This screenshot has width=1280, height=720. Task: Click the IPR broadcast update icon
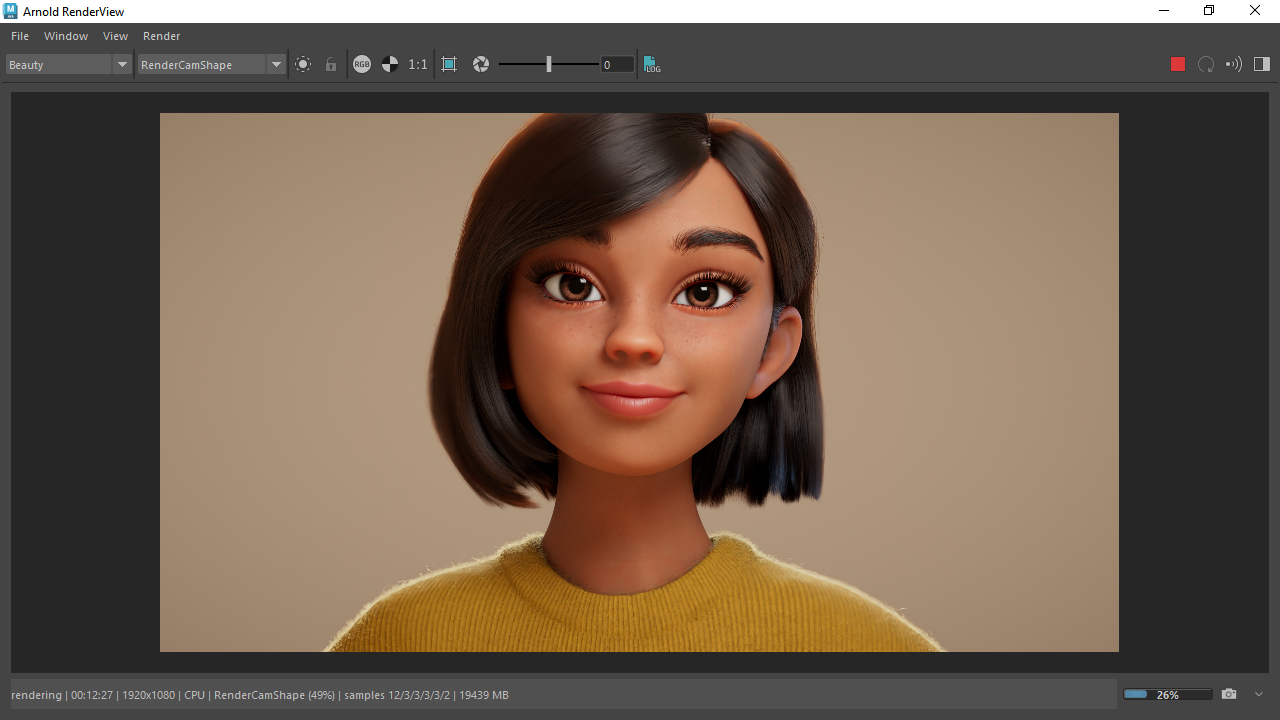pyautogui.click(x=1234, y=64)
